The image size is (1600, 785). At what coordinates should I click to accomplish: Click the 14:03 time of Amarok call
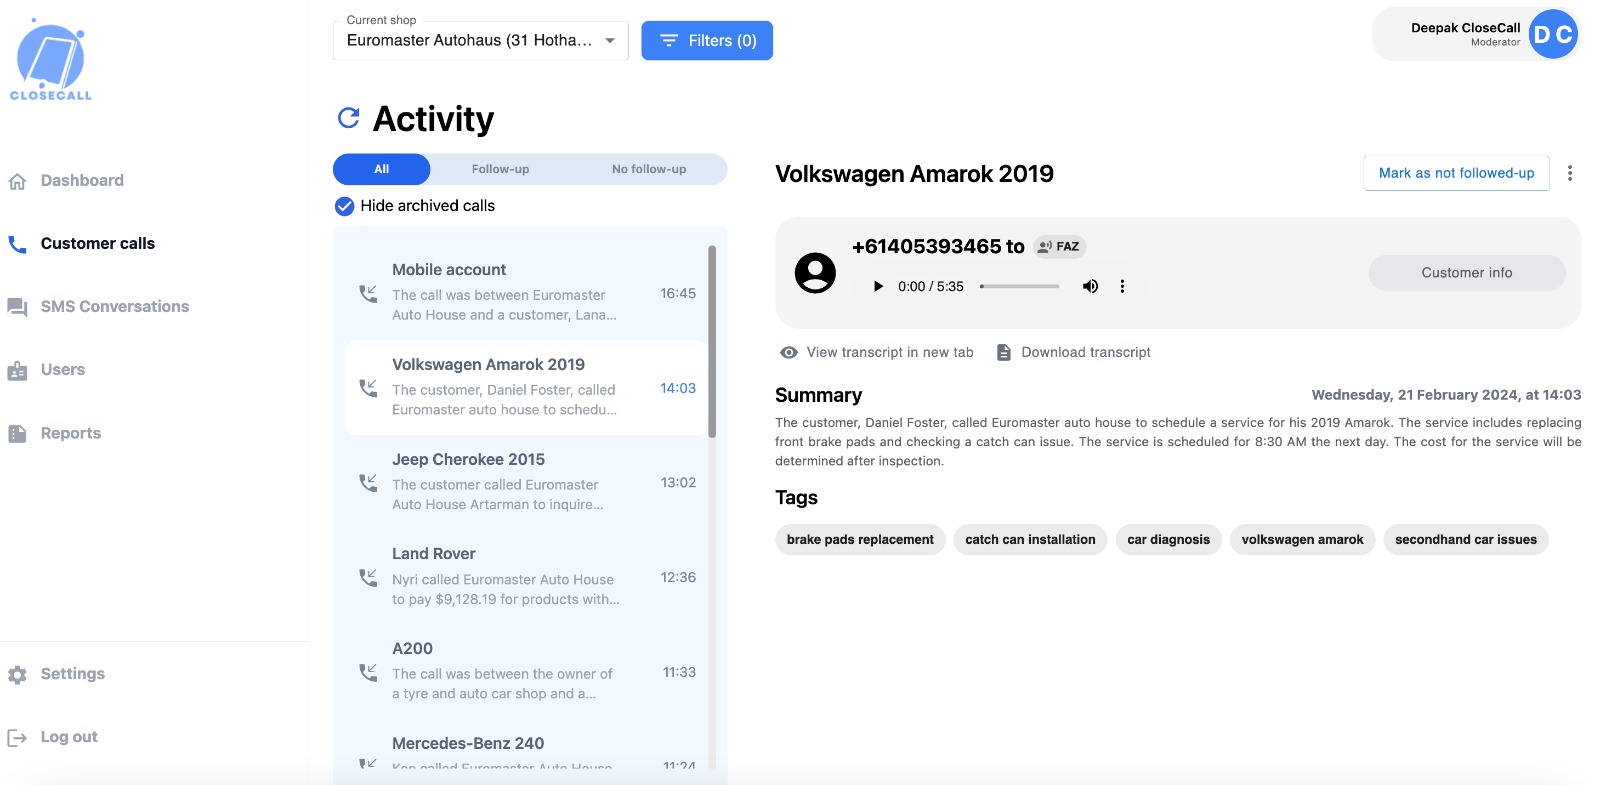tap(678, 388)
